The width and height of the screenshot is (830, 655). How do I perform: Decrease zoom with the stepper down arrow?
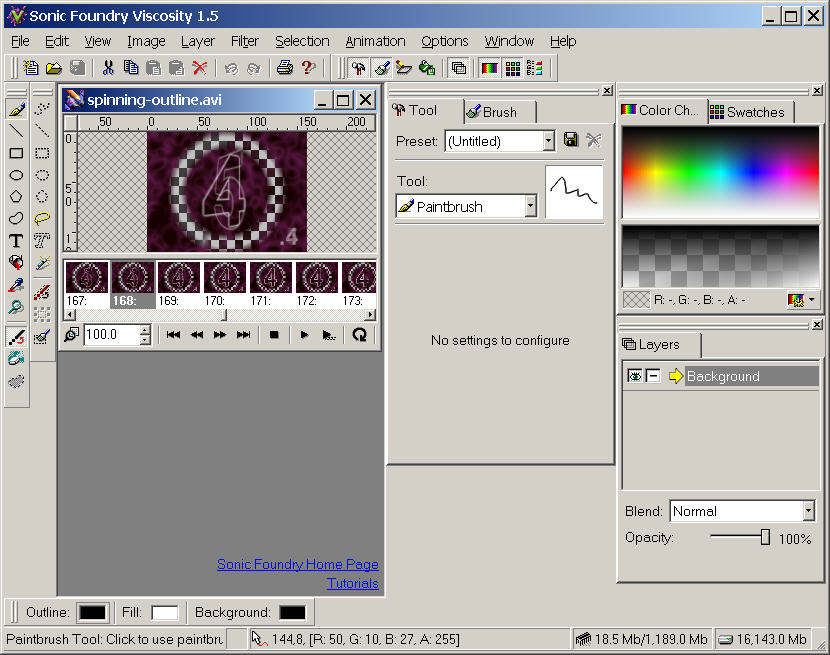pyautogui.click(x=145, y=339)
